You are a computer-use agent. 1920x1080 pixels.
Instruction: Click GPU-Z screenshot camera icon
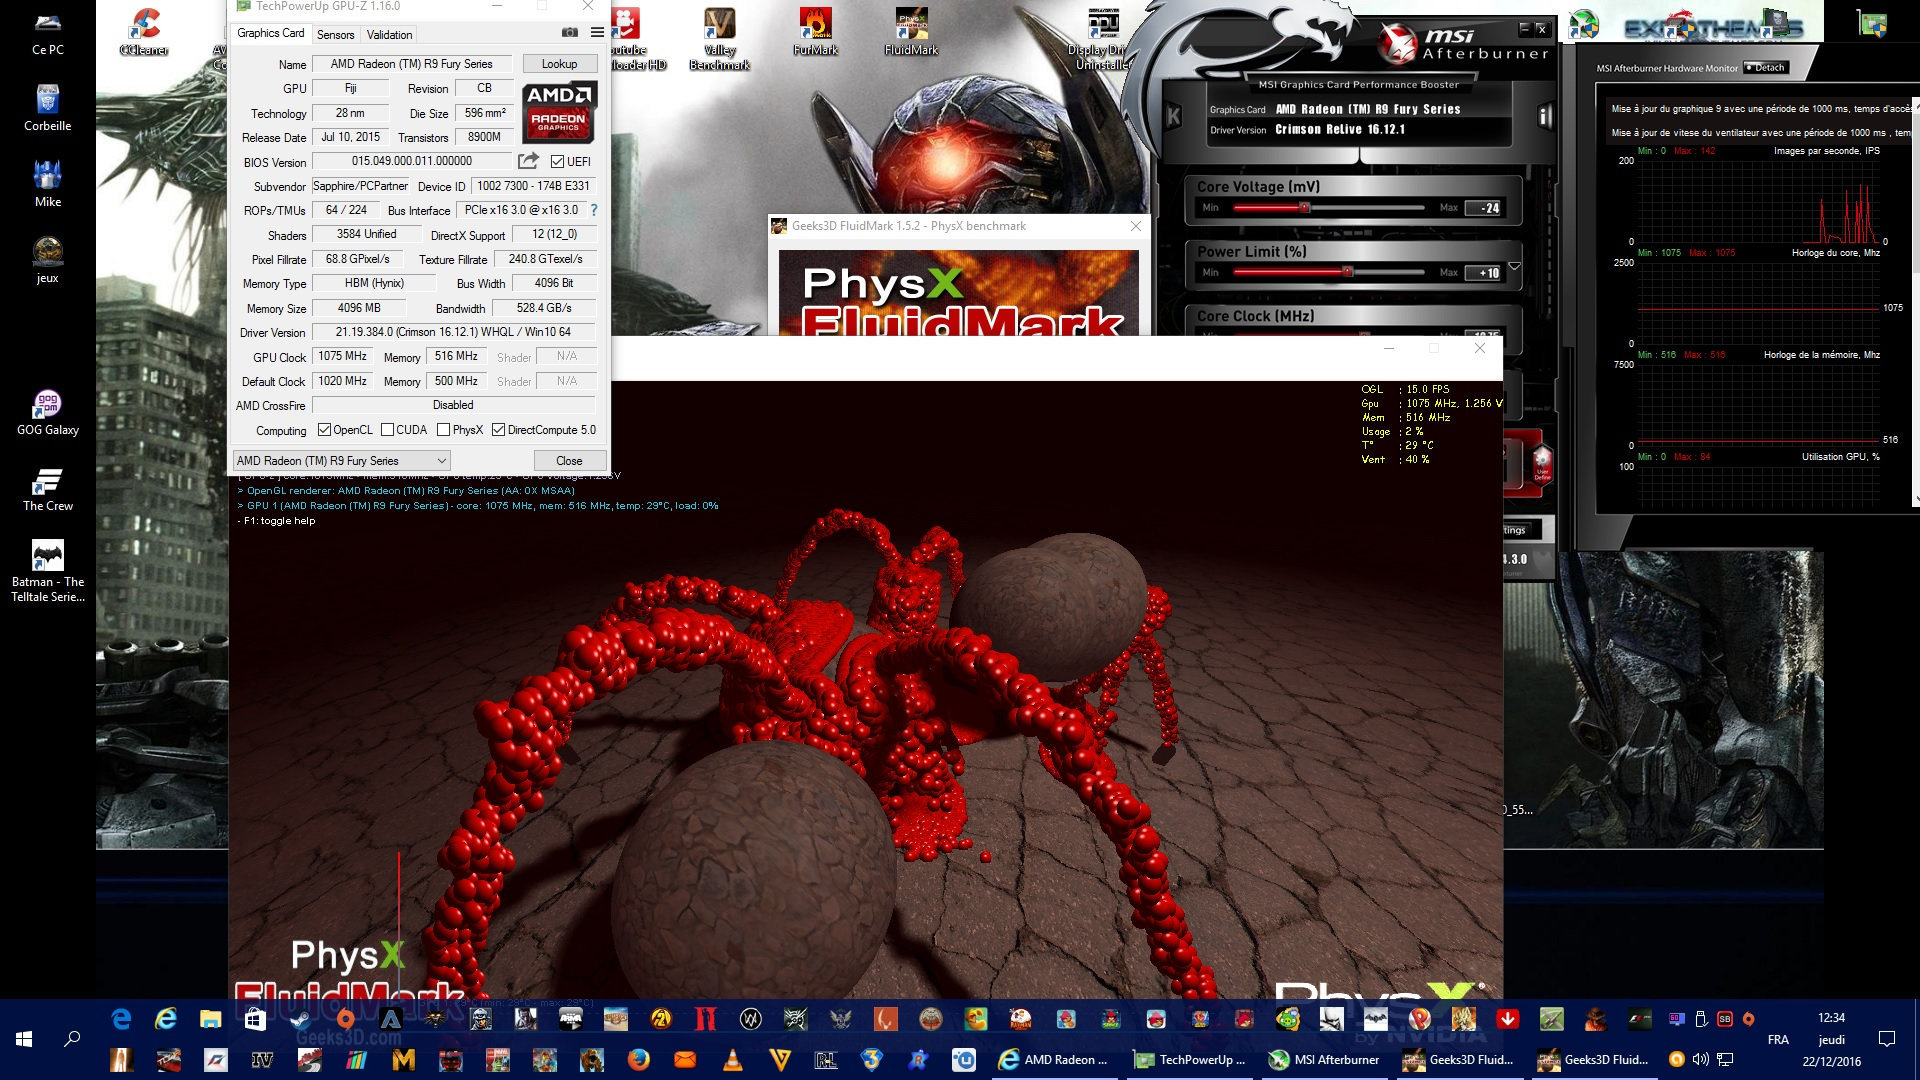[570, 32]
